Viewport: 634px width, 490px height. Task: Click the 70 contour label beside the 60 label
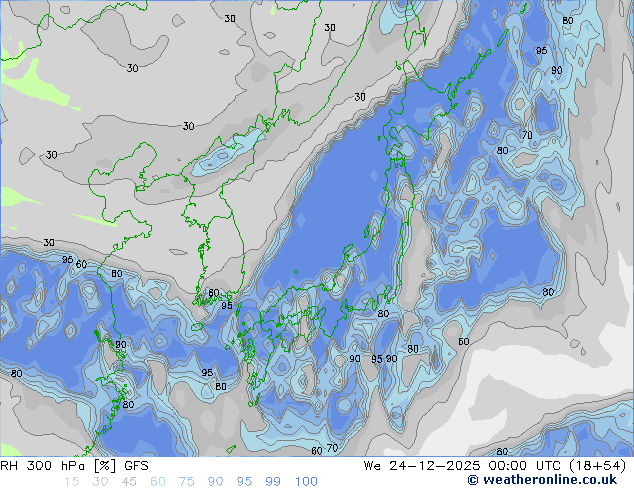(x=332, y=448)
